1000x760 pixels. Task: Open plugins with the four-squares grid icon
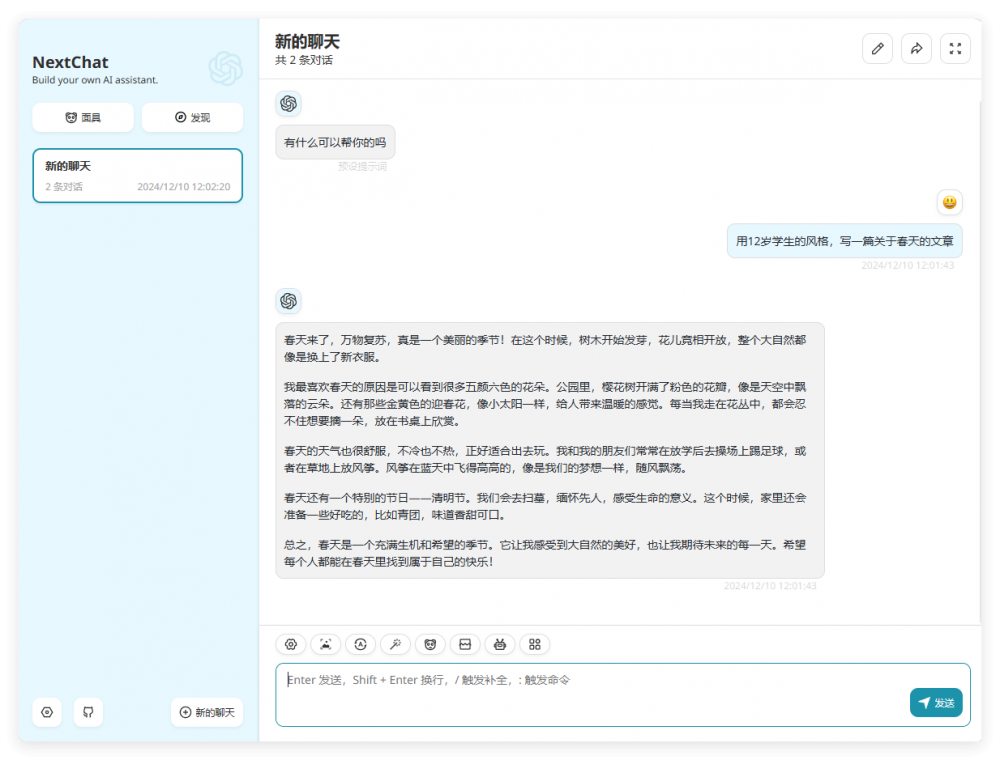pyautogui.click(x=534, y=645)
